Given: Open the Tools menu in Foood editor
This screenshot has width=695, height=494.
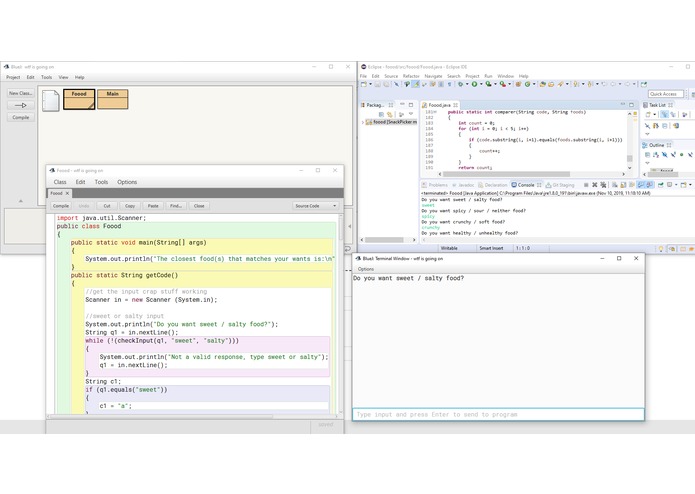Looking at the screenshot, I should click(101, 182).
